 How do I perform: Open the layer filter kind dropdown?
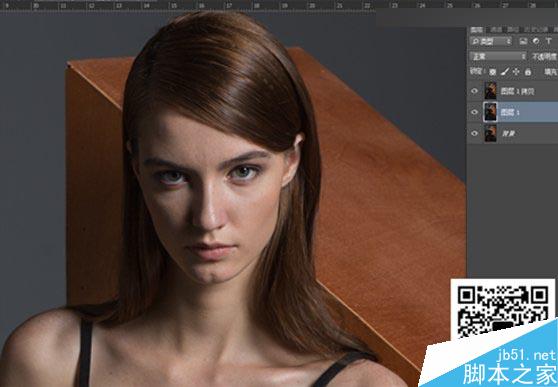click(491, 41)
